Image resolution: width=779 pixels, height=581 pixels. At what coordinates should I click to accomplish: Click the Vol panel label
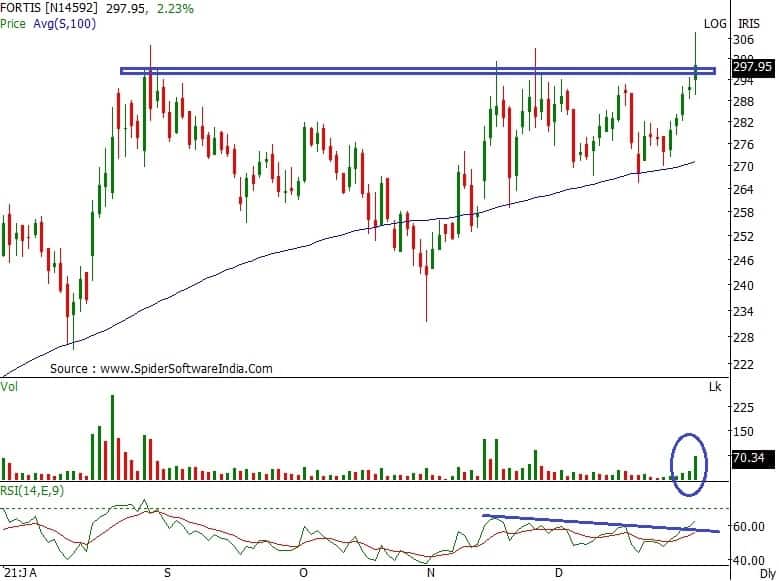click(x=10, y=384)
